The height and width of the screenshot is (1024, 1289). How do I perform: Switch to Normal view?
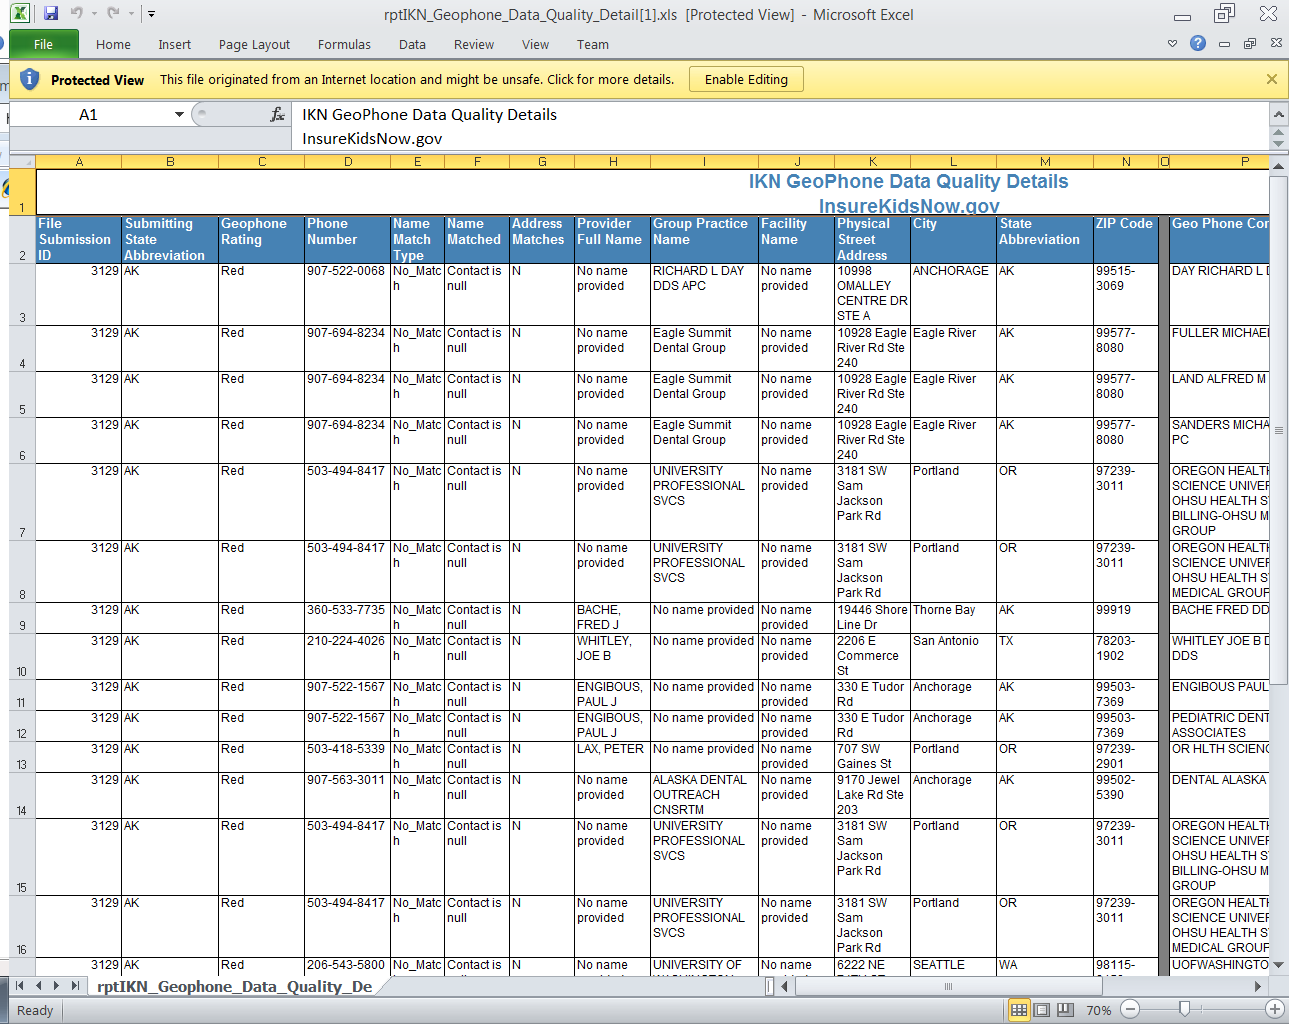tap(1019, 1010)
